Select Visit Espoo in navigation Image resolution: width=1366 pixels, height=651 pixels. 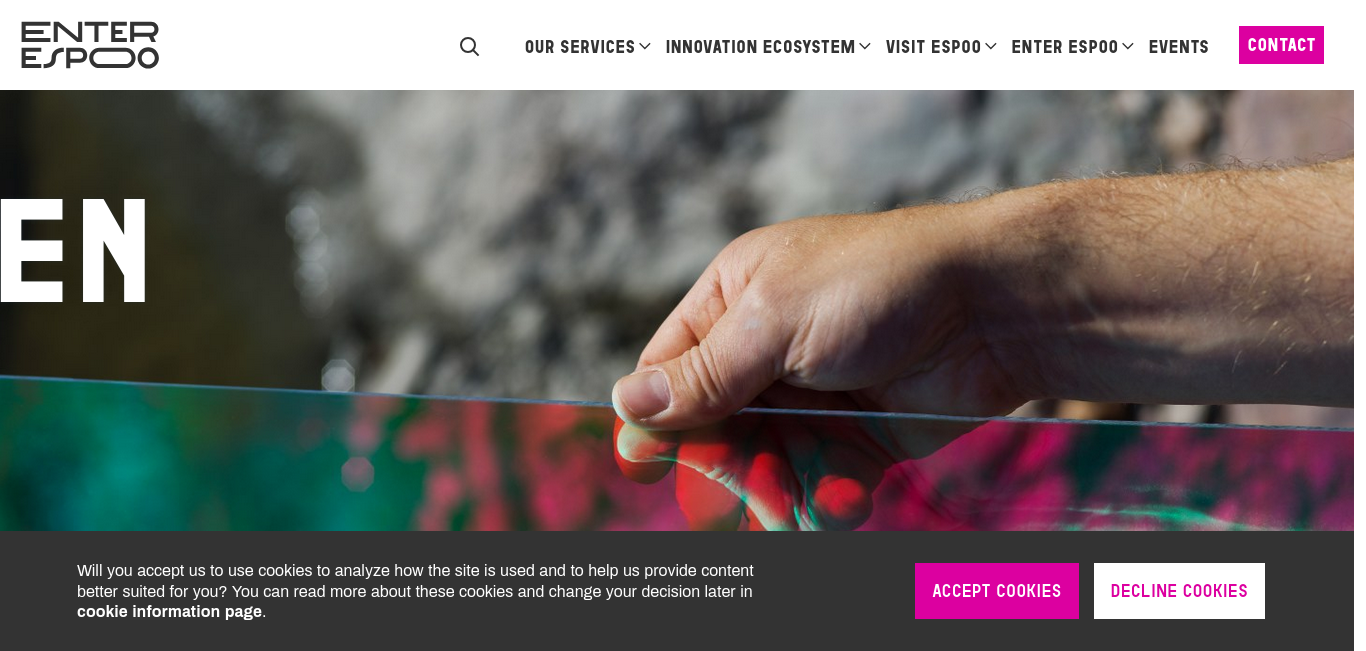point(933,47)
